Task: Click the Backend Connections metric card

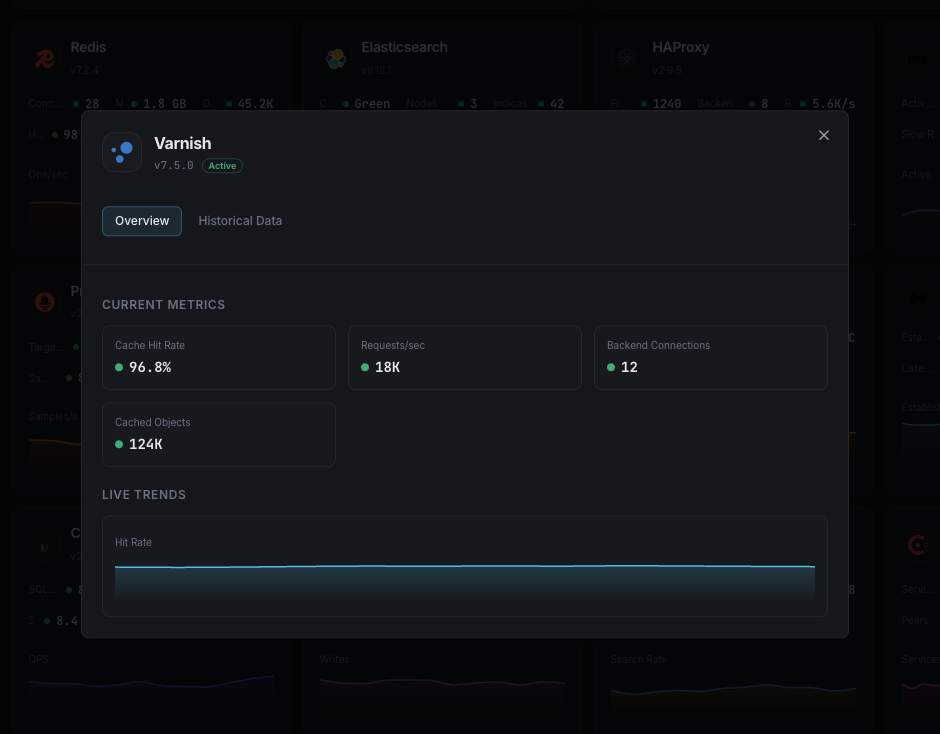Action: coord(710,357)
